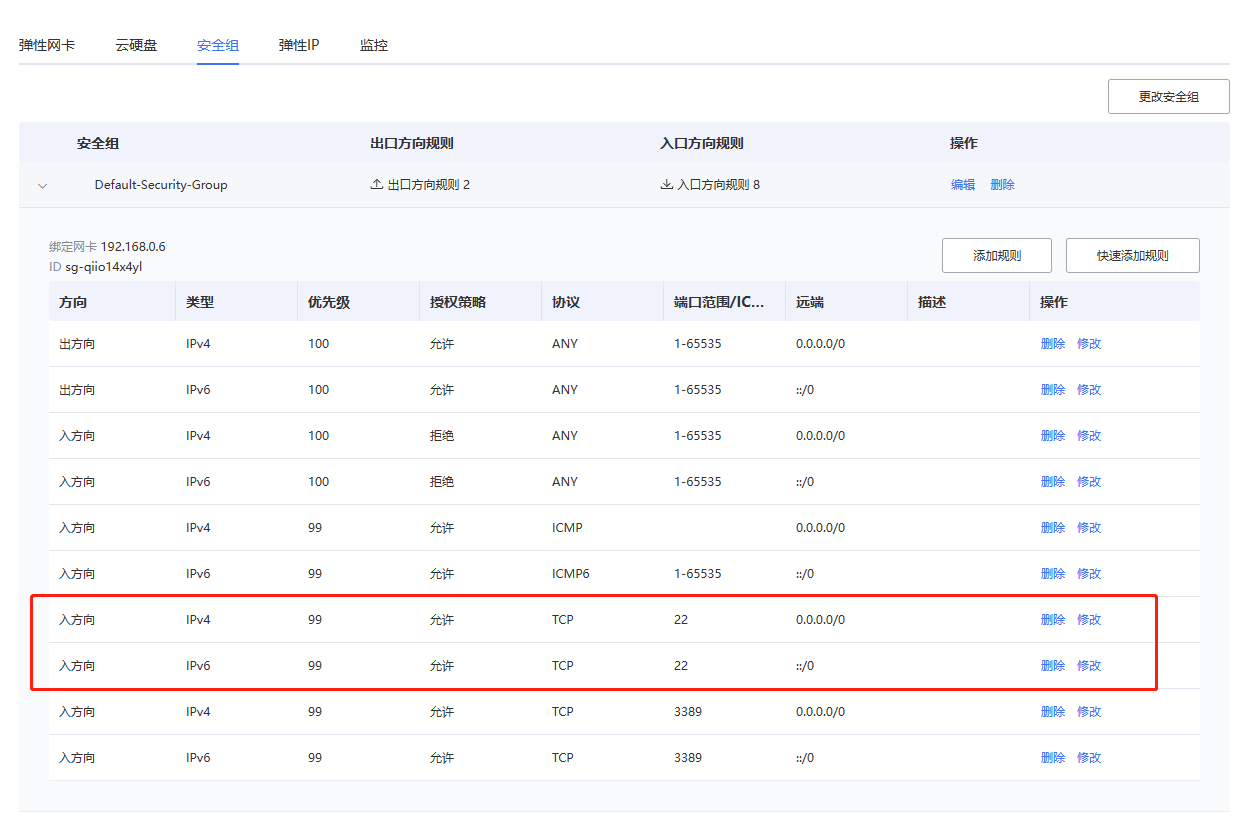Select the 弹性IP tab
Screen dimensions: 1252x830
click(x=299, y=45)
